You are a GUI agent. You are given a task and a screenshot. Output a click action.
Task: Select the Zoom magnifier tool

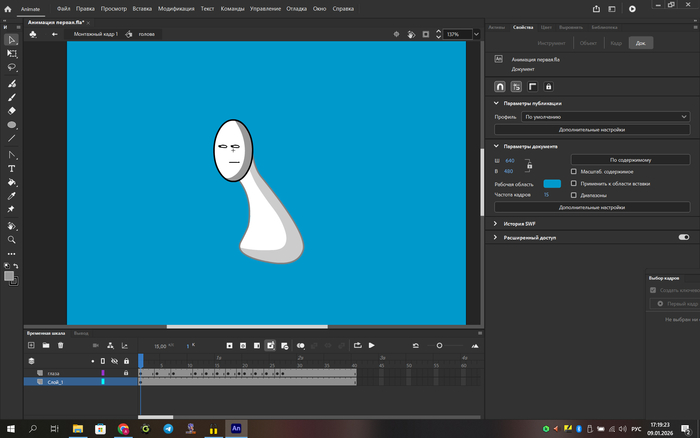tap(12, 240)
